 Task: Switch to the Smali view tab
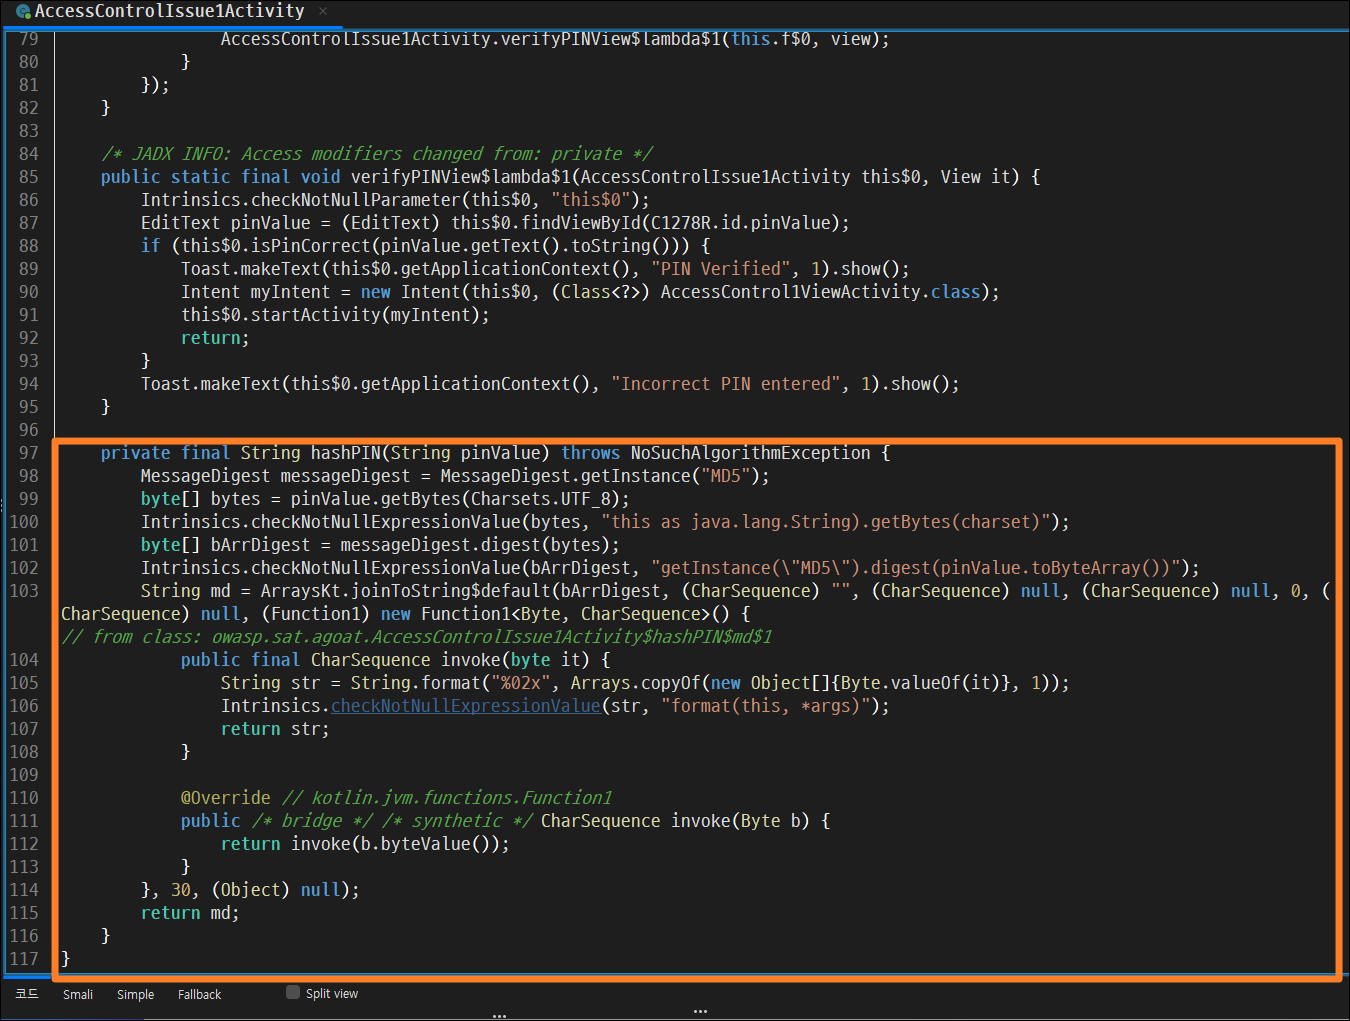point(78,994)
